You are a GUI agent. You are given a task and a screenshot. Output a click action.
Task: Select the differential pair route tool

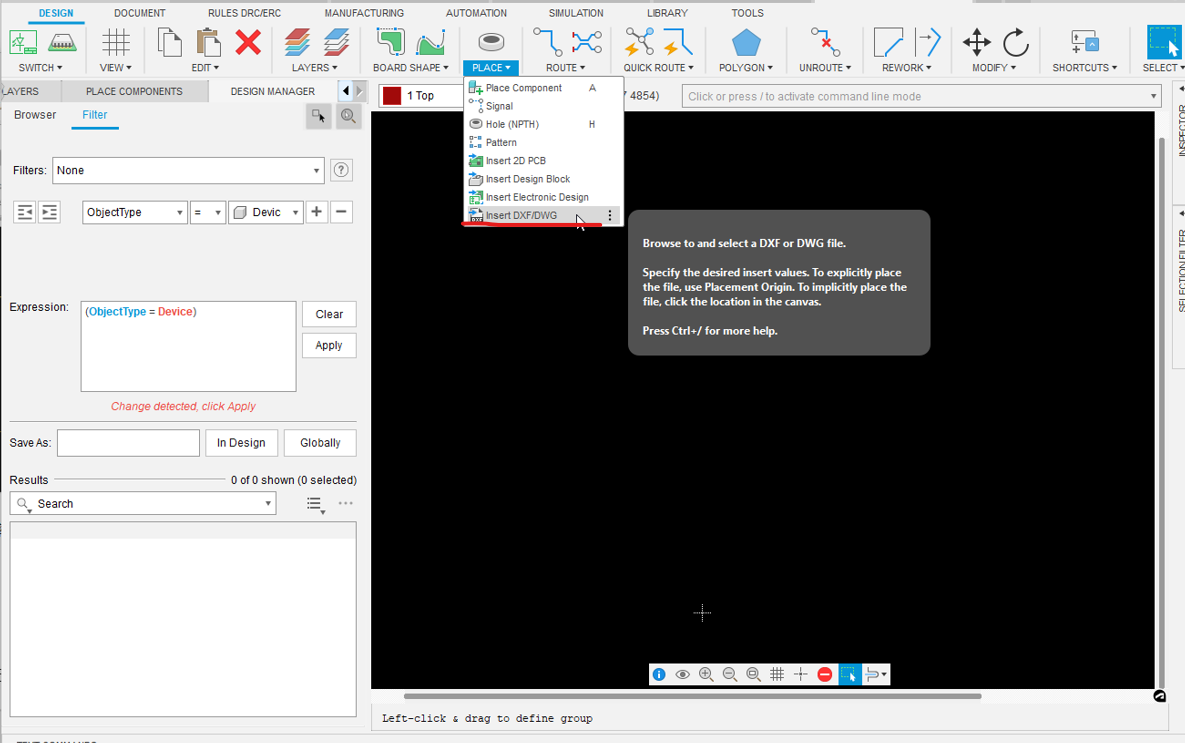[586, 42]
